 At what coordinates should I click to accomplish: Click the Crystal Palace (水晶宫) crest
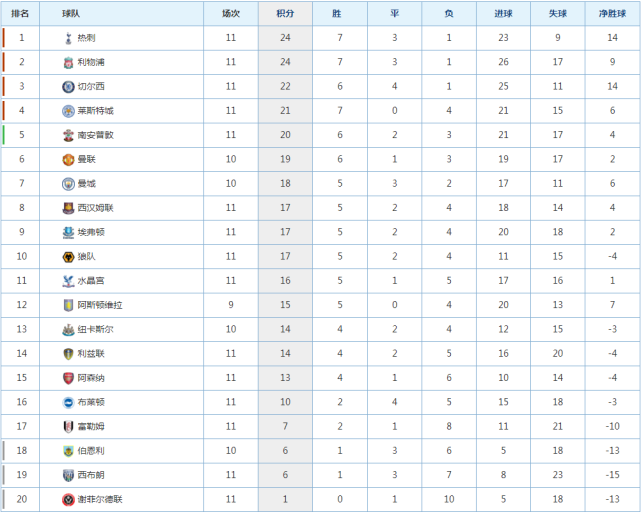click(68, 280)
